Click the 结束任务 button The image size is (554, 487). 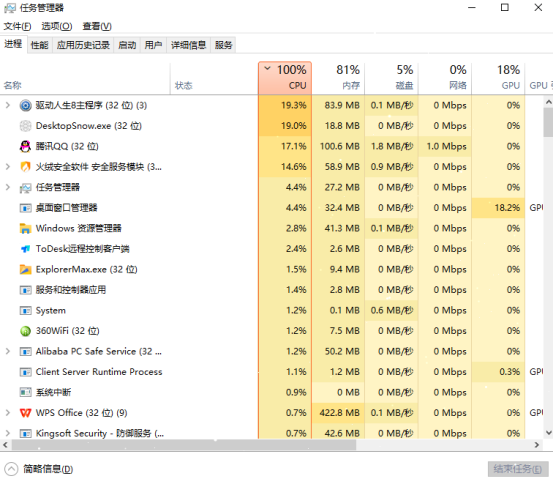[x=518, y=469]
